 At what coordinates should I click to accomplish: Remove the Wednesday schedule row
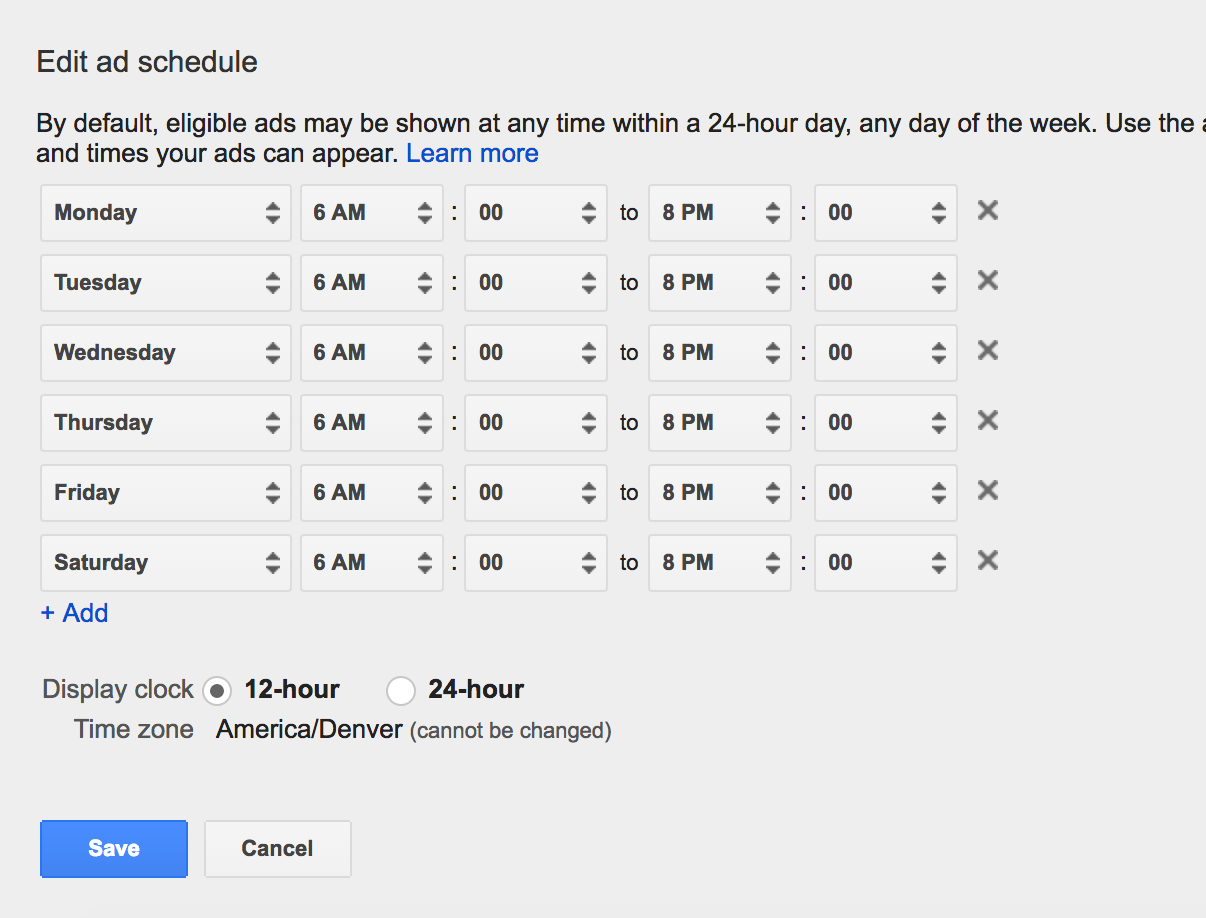[x=986, y=351]
